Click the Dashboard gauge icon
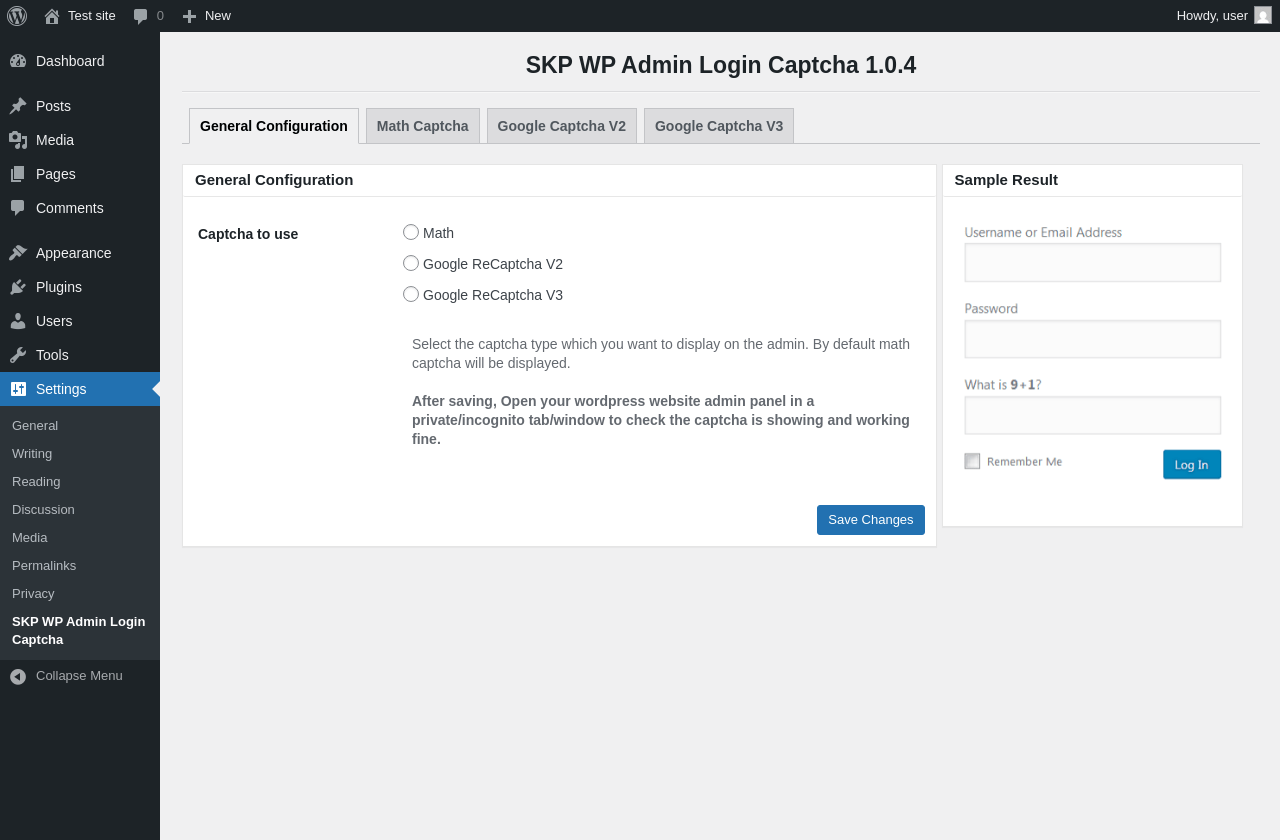This screenshot has width=1280, height=840. (x=18, y=61)
